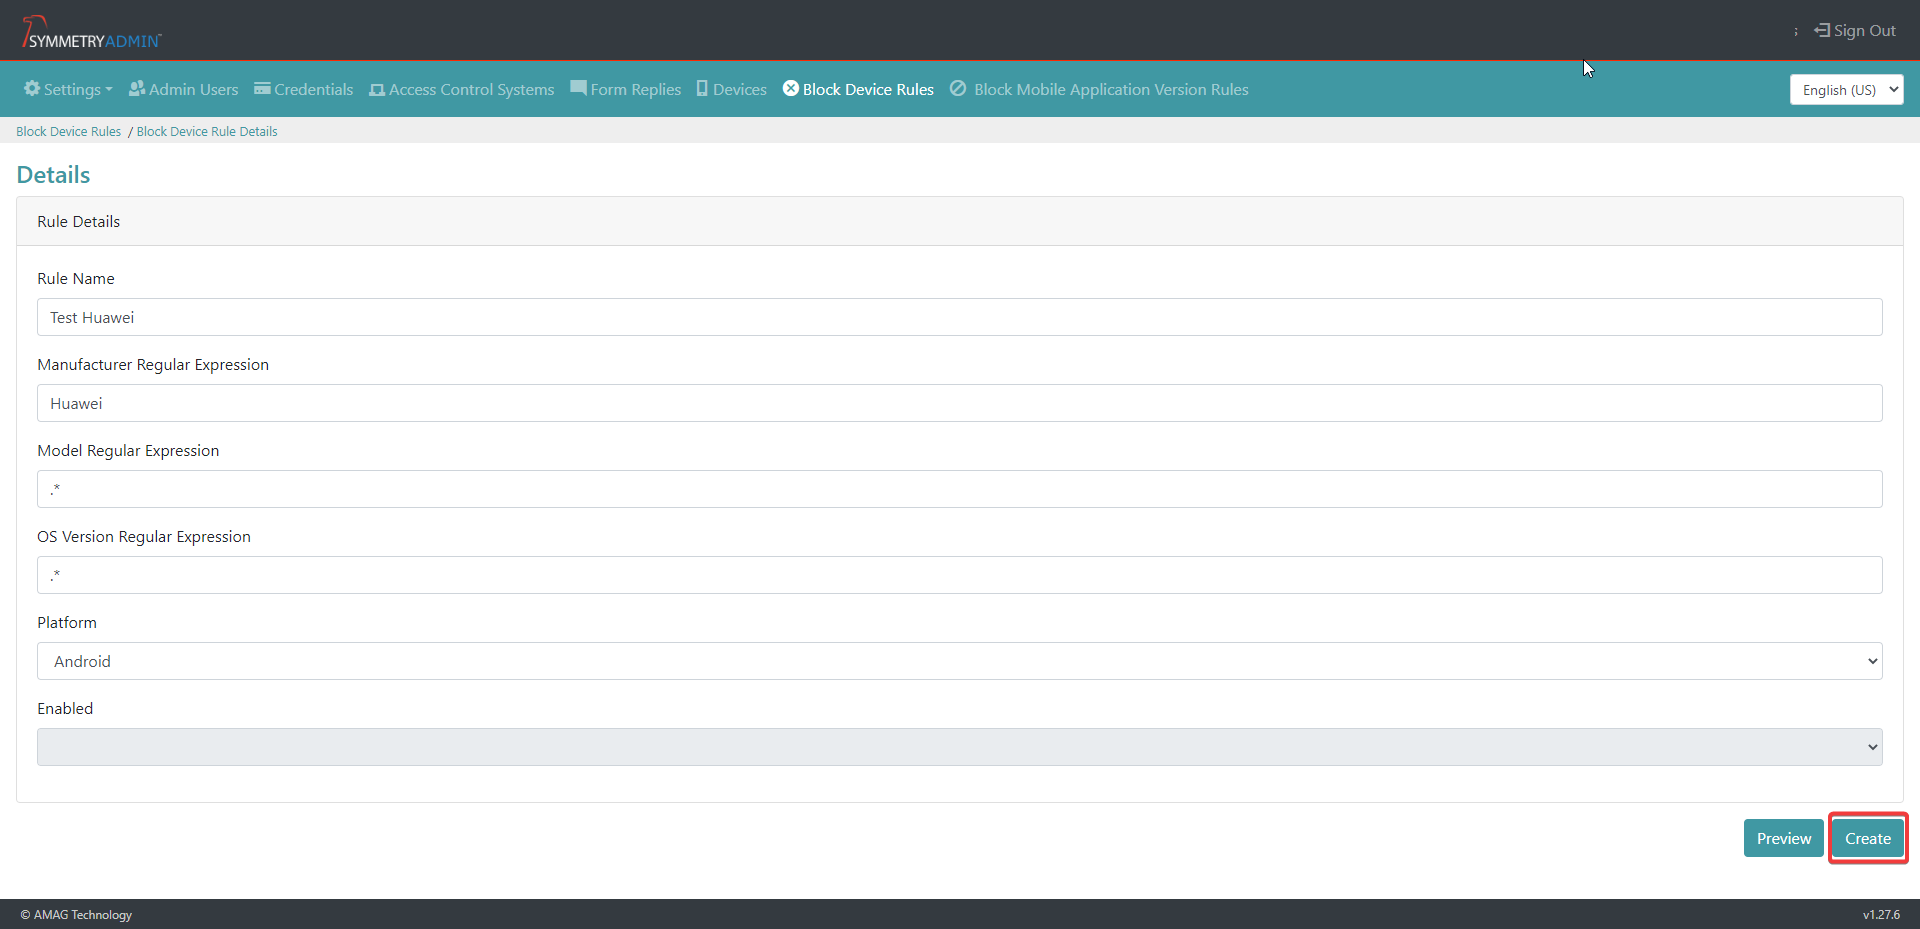Click the v1.27.6 version text
Screen dimensions: 1920x929
pyautogui.click(x=1881, y=914)
